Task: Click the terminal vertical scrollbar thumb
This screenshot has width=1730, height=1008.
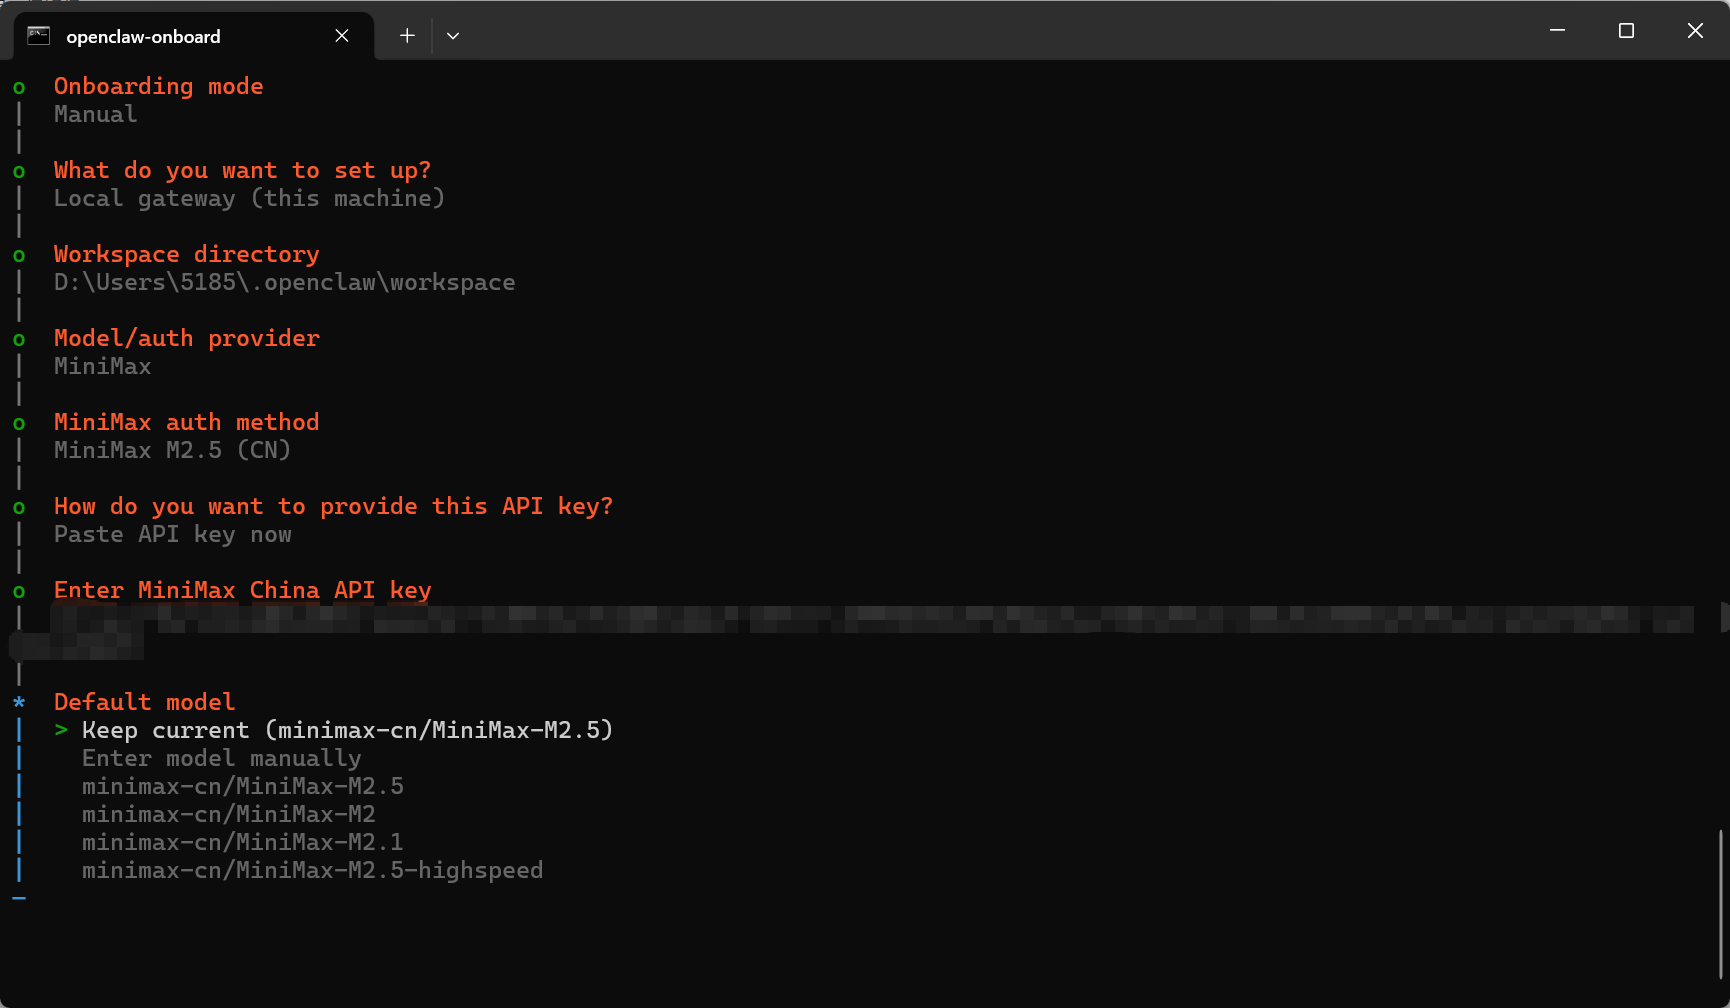Action: (1721, 904)
